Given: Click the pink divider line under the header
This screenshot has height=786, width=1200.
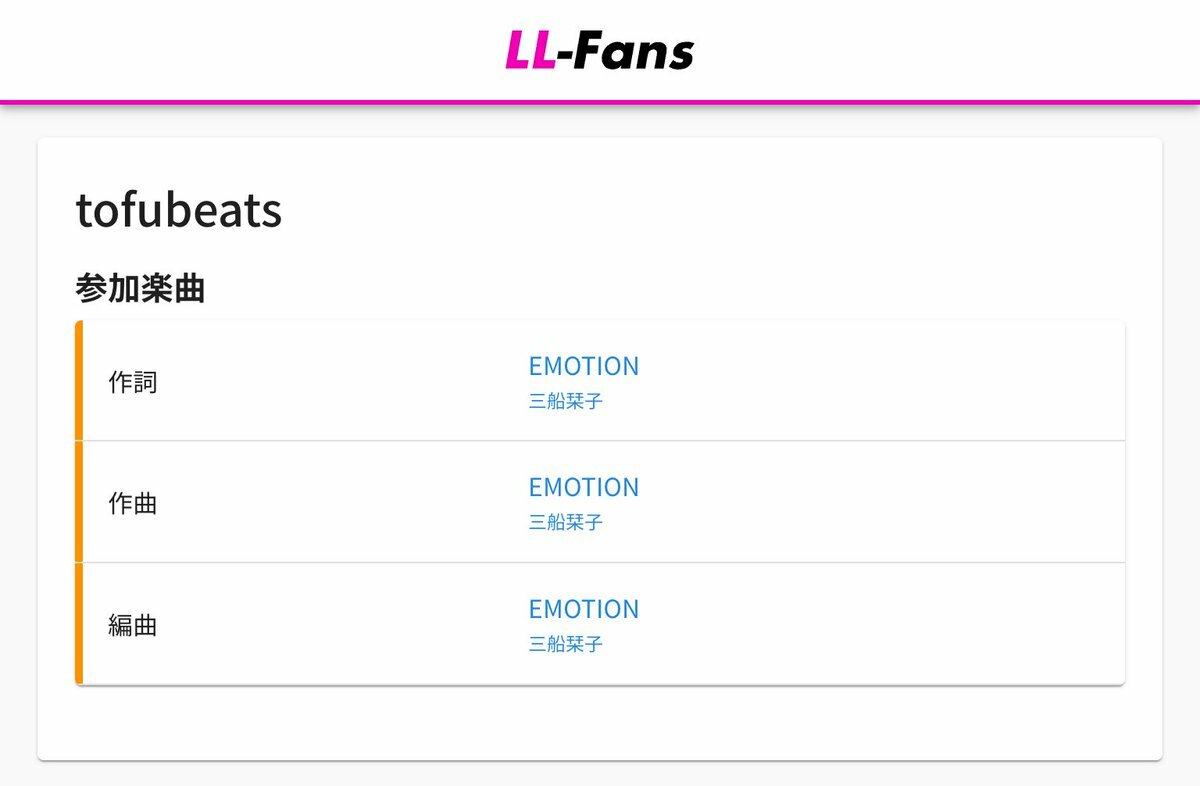Looking at the screenshot, I should coord(600,102).
